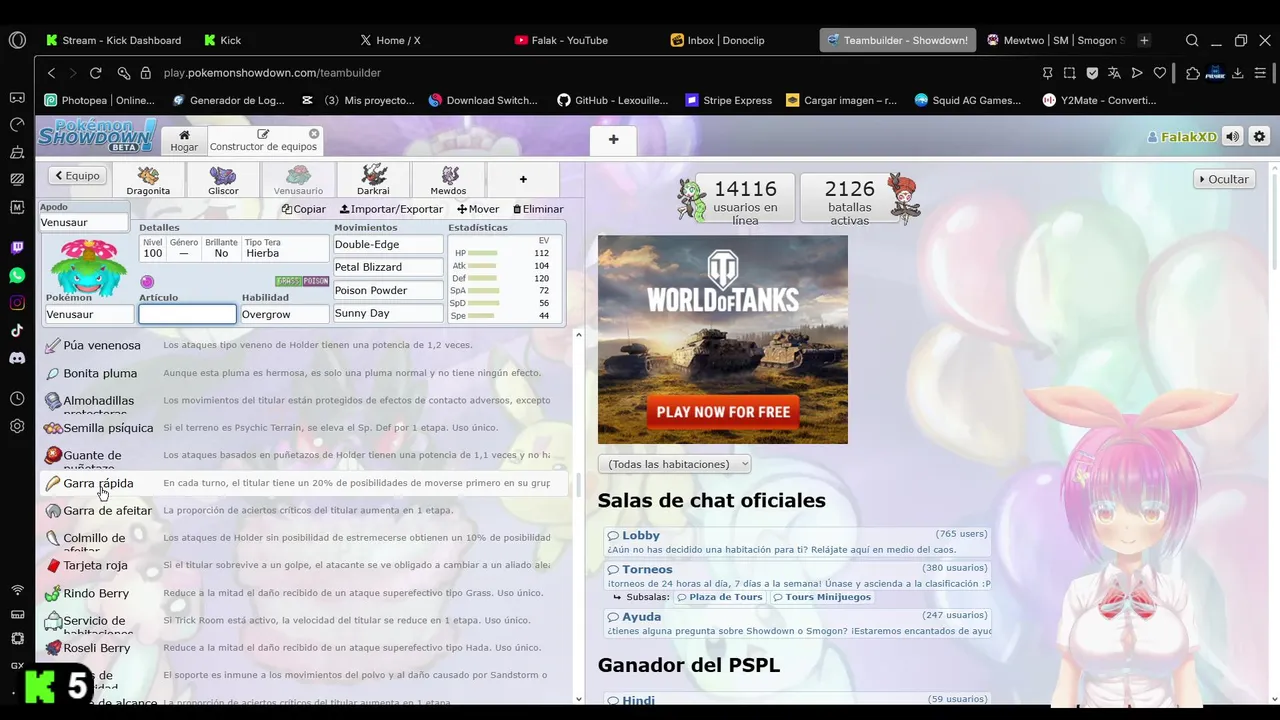Collapse the sidebar with Ocultar button
1280x720 pixels.
[1225, 179]
